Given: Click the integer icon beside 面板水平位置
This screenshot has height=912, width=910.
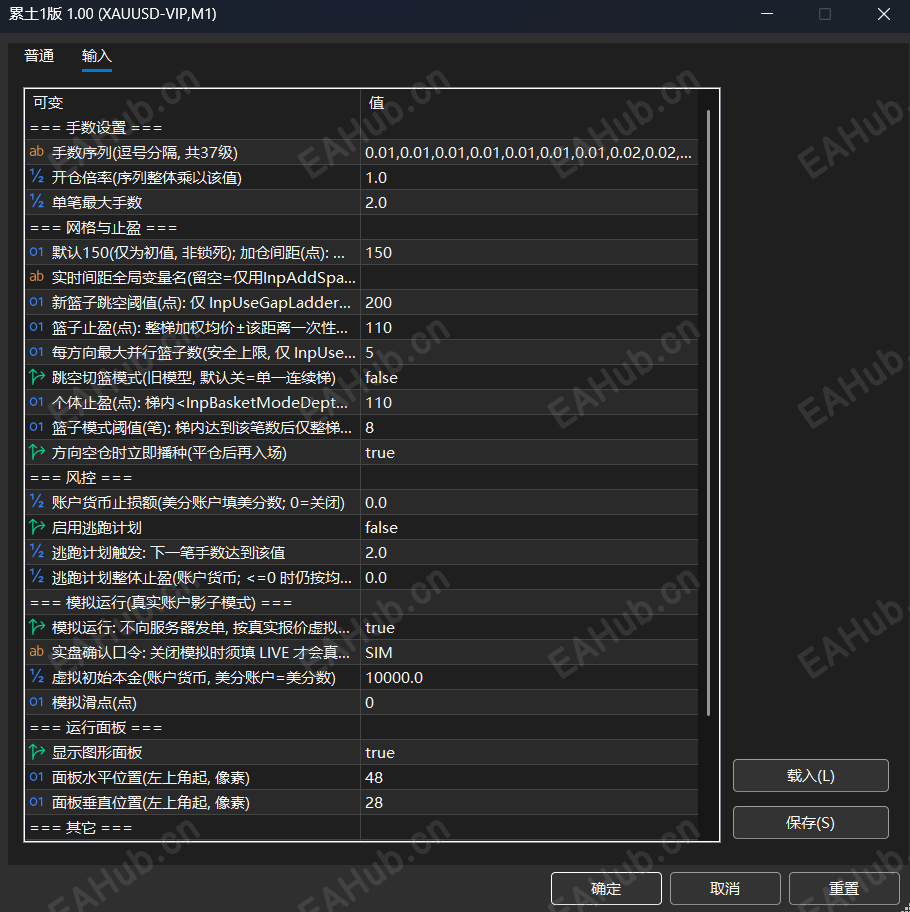Looking at the screenshot, I should [x=37, y=778].
